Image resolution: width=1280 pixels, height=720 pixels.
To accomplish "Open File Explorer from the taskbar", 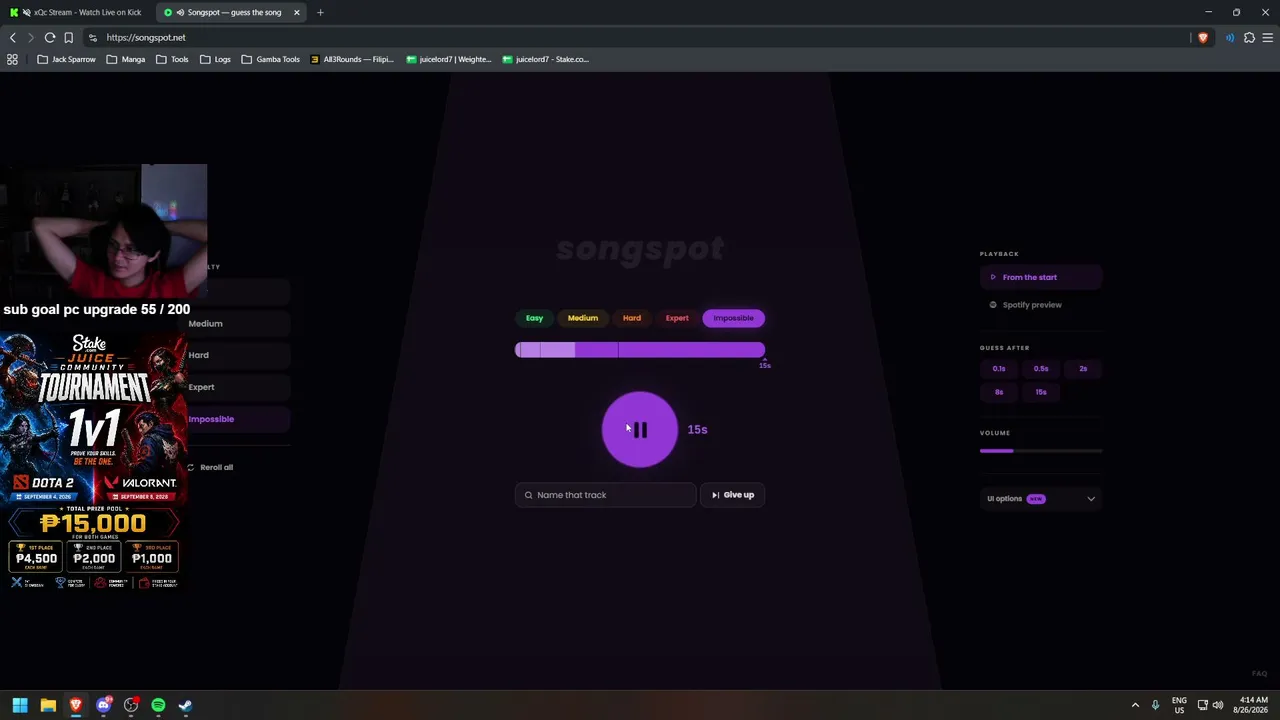I will pyautogui.click(x=48, y=706).
